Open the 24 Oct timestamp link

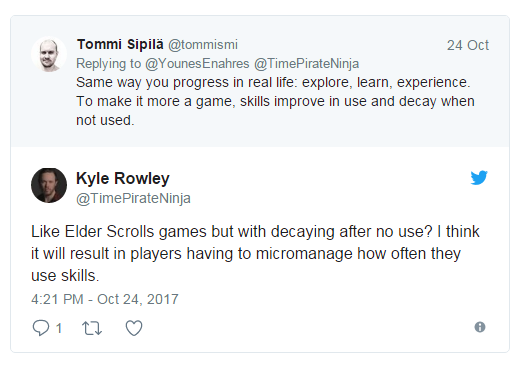(x=468, y=45)
